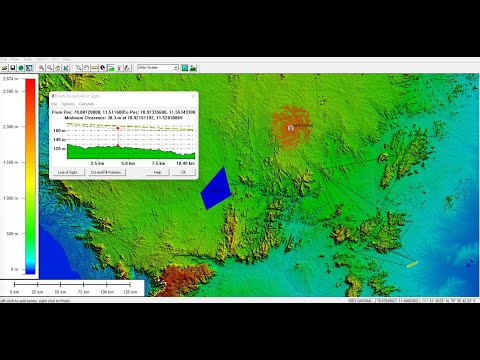Select the Digitizer pencil tool icon
Image resolution: width=480 pixels, height=360 pixels.
[127, 68]
